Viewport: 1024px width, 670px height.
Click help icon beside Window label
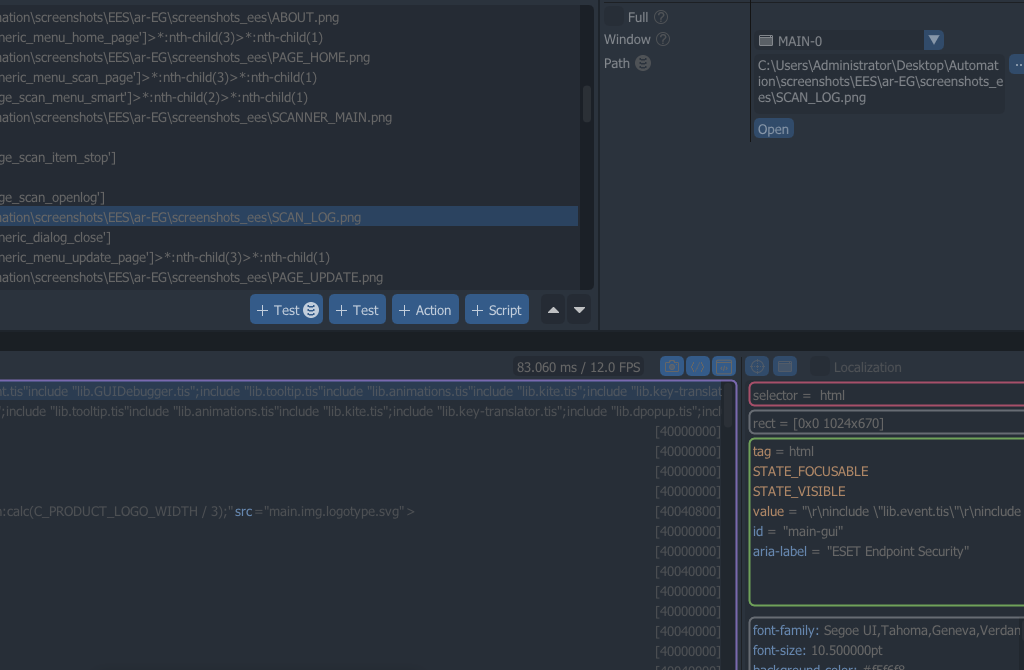tap(663, 40)
